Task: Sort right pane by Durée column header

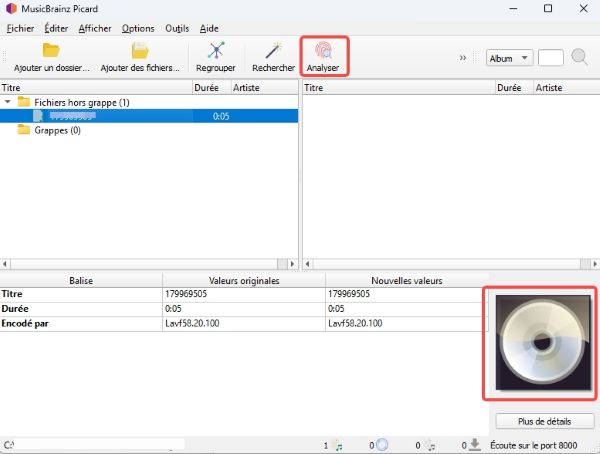Action: coord(514,88)
